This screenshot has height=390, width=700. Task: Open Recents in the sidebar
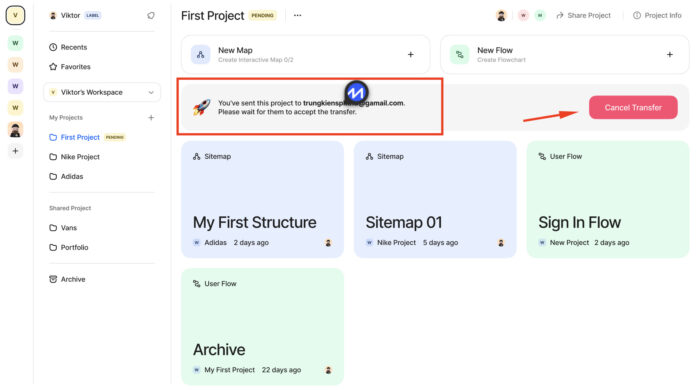(68, 47)
